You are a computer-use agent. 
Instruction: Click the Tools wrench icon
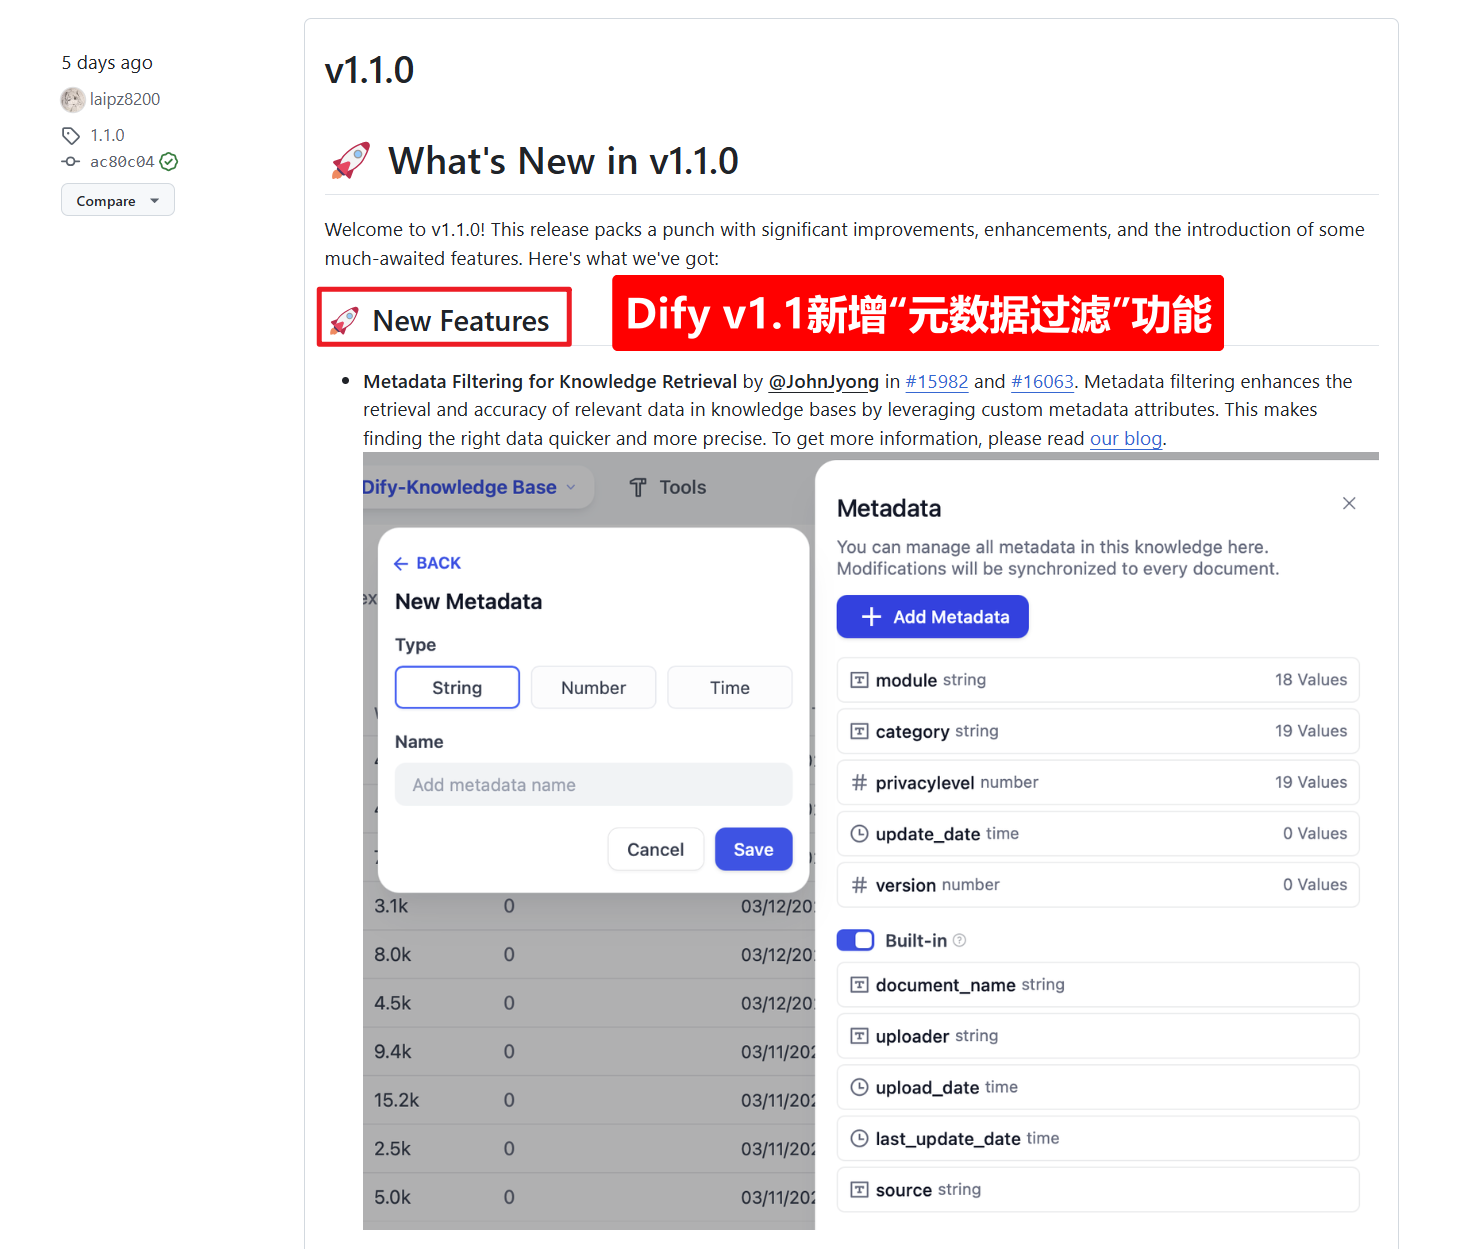[638, 487]
